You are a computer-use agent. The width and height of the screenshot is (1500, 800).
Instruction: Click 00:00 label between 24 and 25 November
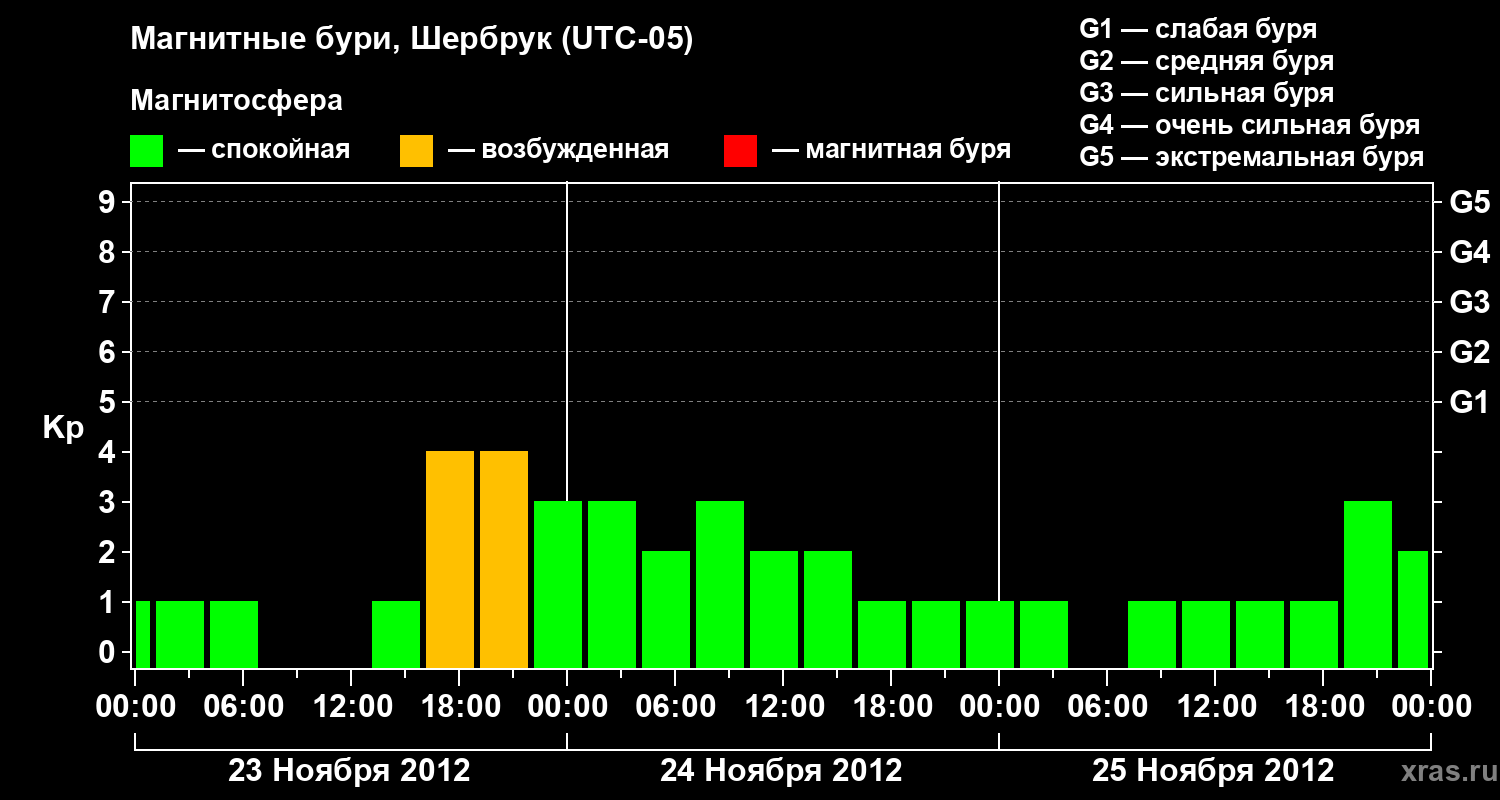(x=999, y=706)
